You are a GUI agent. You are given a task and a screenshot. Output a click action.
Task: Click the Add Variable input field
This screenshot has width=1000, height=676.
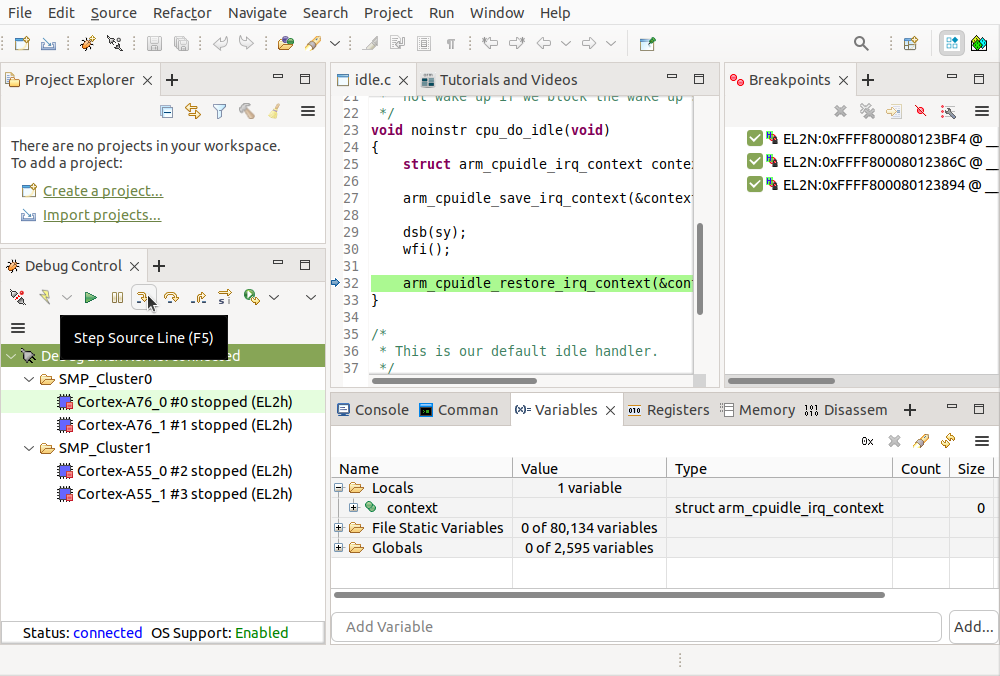tap(636, 627)
